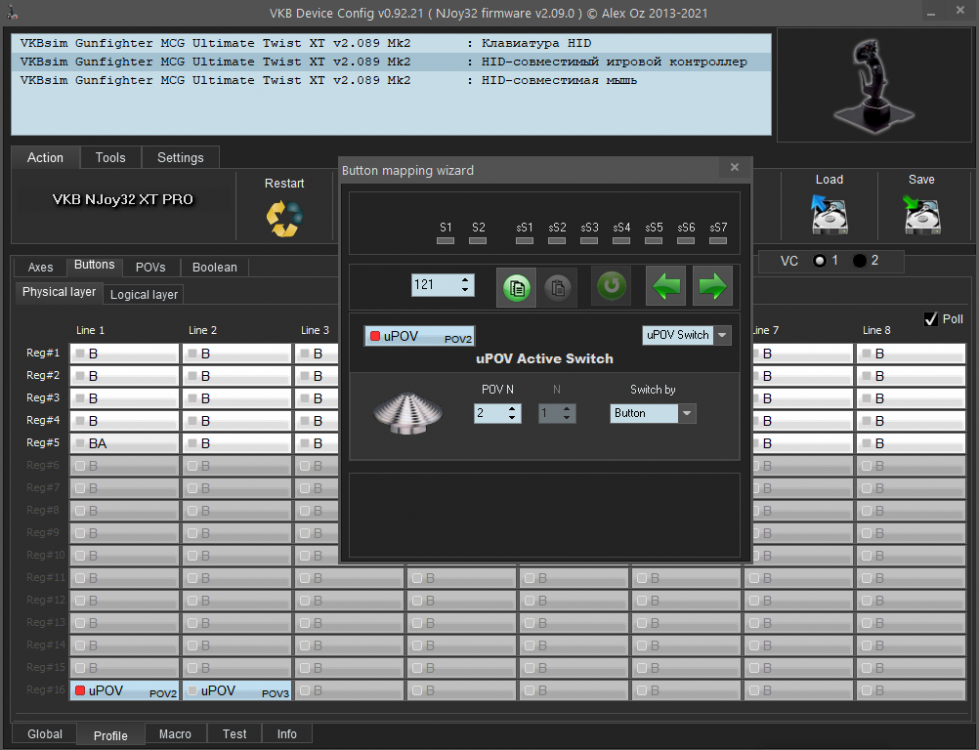Viewport: 979px width, 750px height.
Task: Open the POVs tab
Action: [x=151, y=267]
